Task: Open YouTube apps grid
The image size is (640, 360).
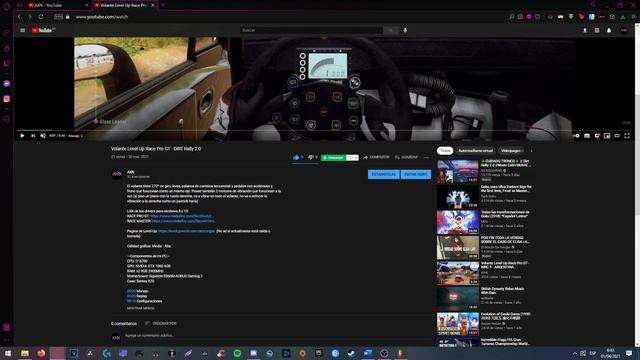Action: (597, 30)
